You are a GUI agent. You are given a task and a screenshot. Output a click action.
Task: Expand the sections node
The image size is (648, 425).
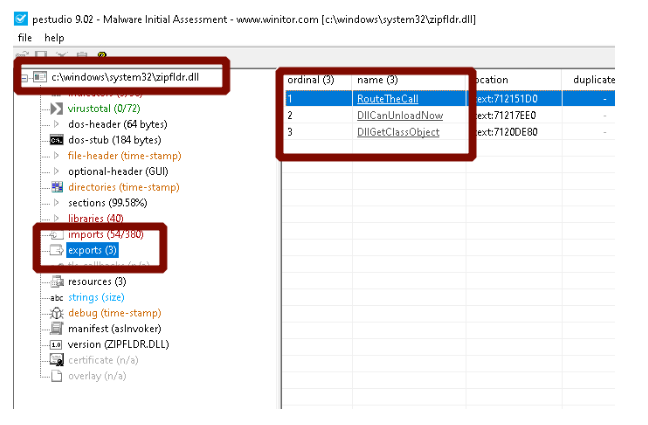(57, 203)
